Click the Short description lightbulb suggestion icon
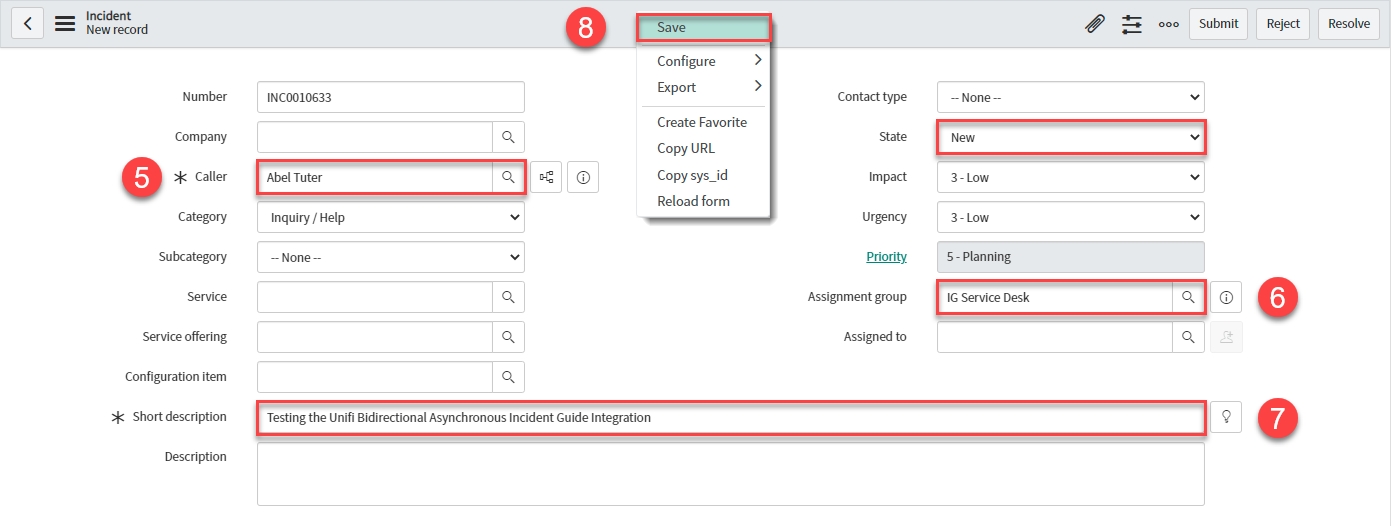Viewport: 1391px width, 526px height. tap(1226, 417)
